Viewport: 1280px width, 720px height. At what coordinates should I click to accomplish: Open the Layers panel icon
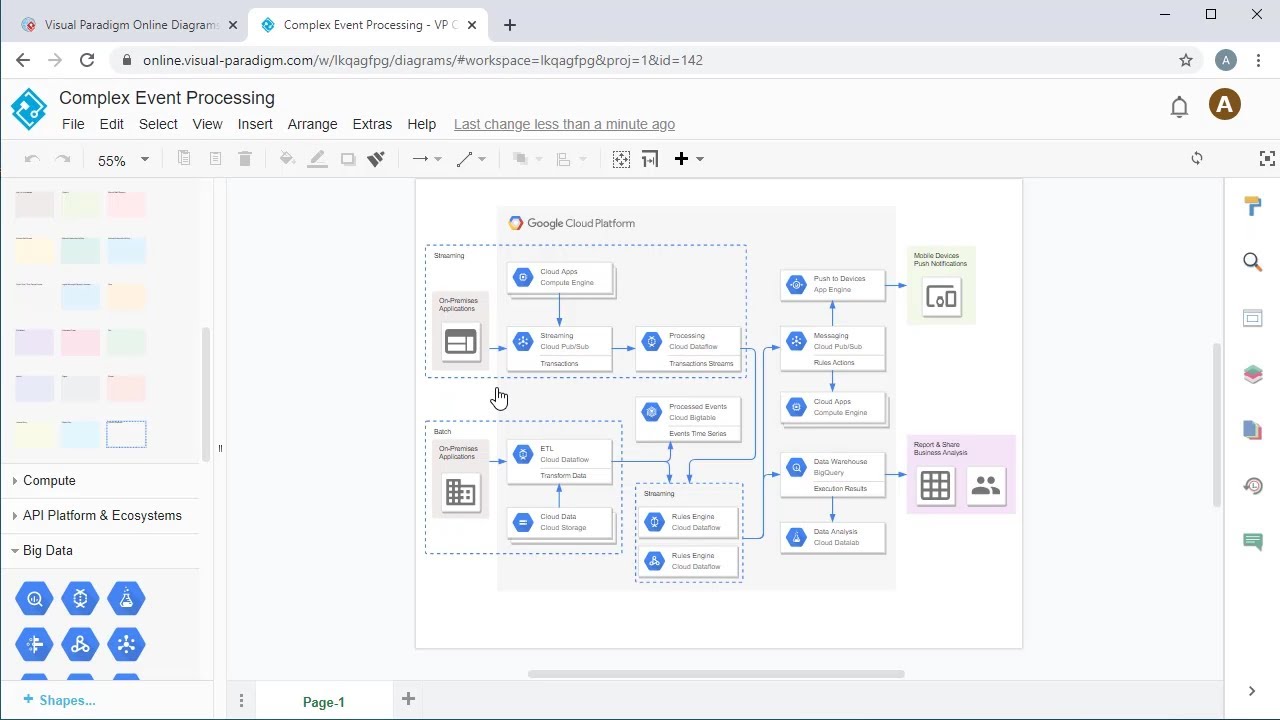[1253, 374]
